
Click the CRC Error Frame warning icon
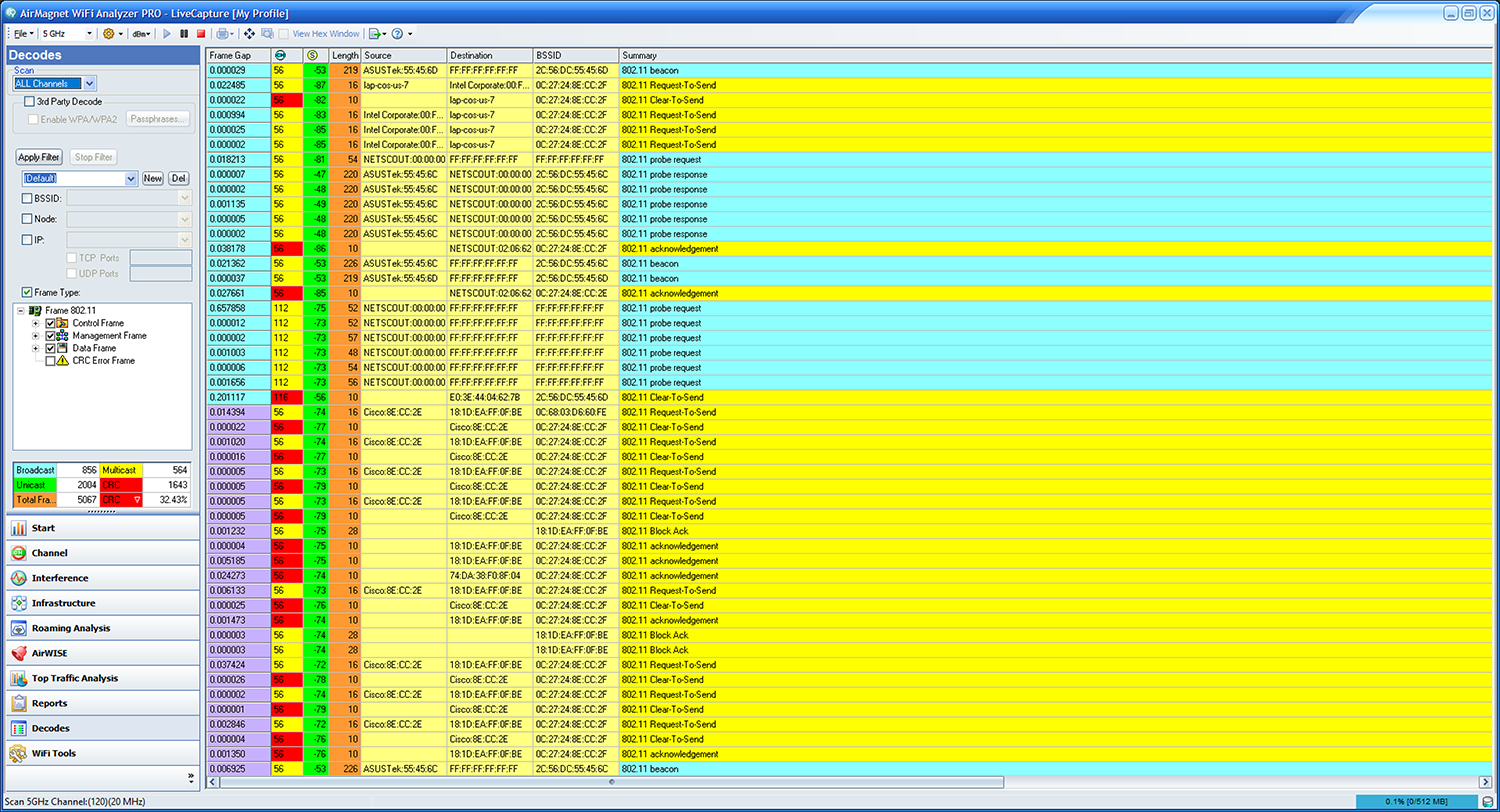63,361
